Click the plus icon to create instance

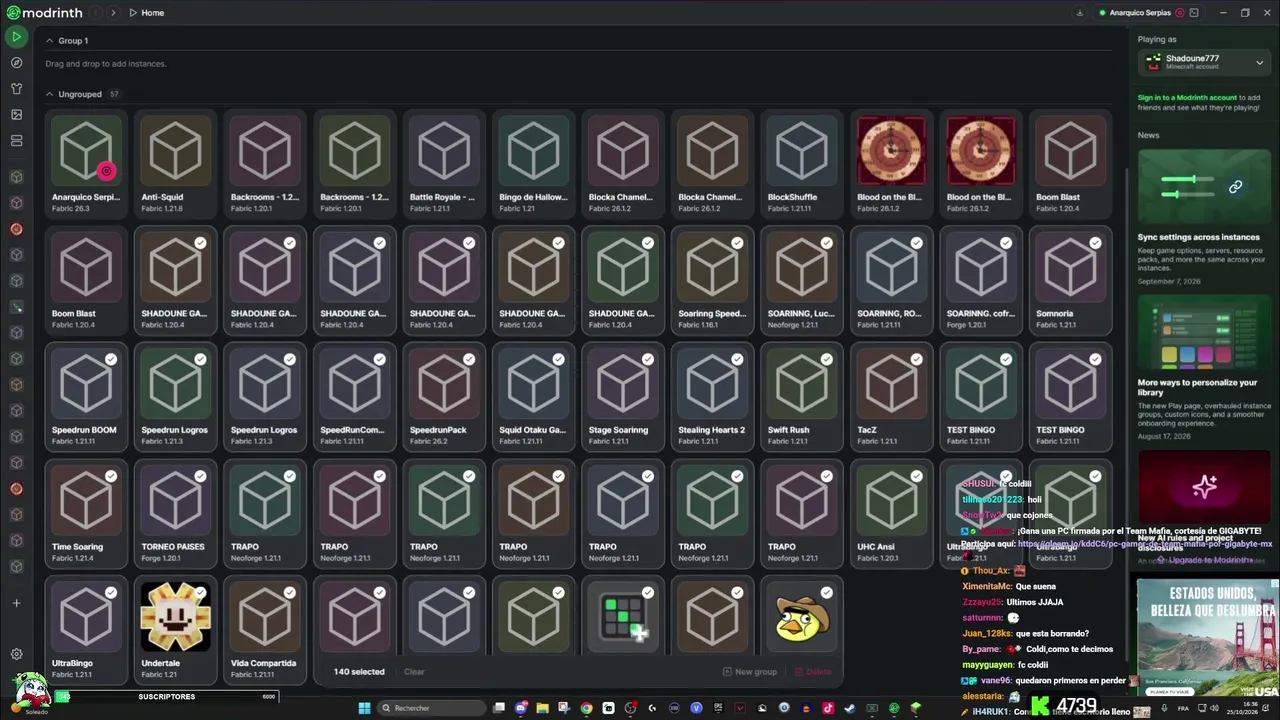(16, 603)
